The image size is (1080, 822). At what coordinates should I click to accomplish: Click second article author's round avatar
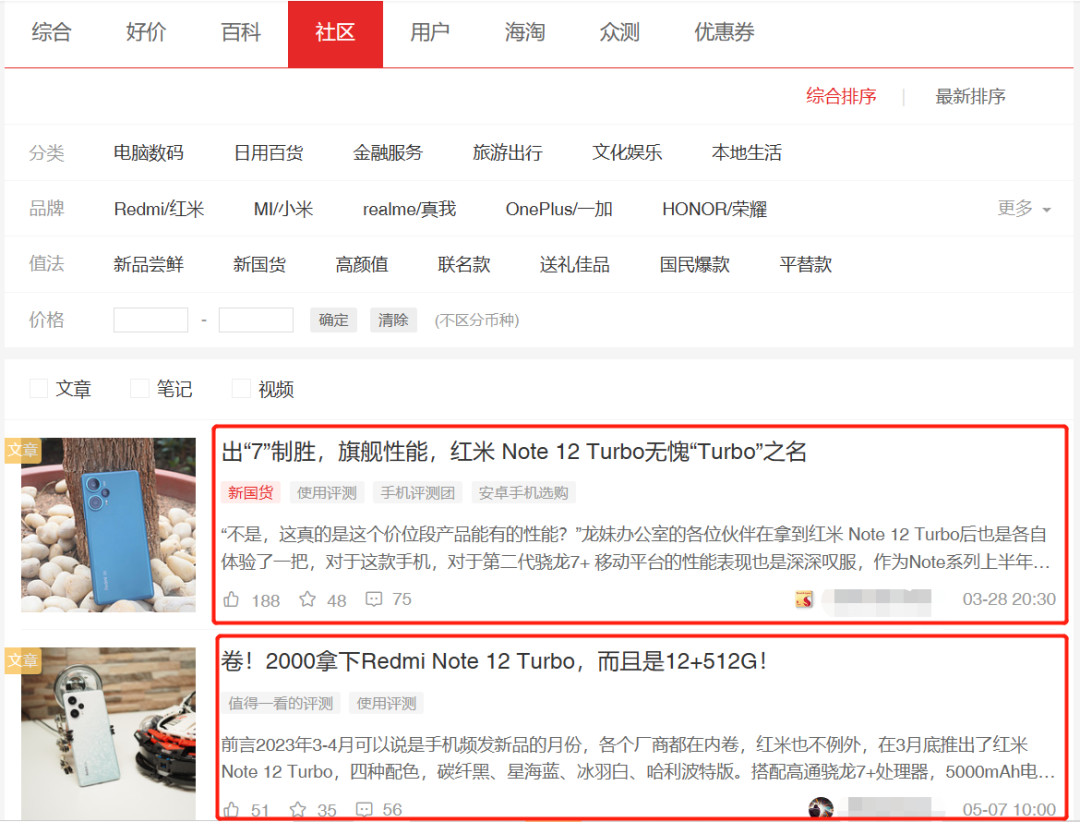(x=820, y=808)
